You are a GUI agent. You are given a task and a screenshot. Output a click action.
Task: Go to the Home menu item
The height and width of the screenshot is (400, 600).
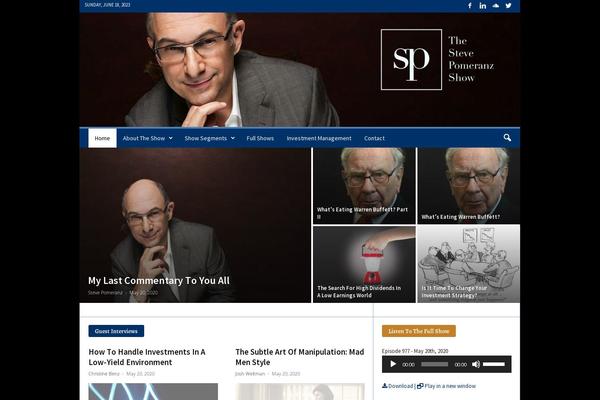coord(102,138)
